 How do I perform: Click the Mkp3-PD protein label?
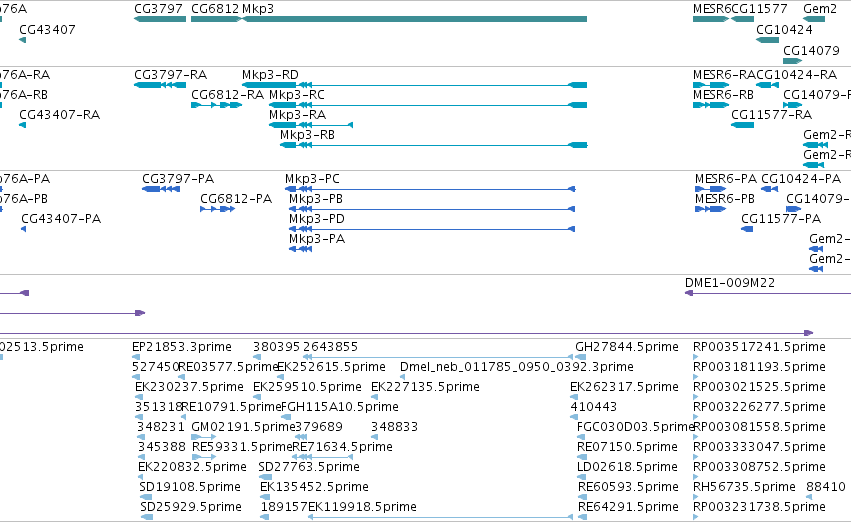click(316, 219)
